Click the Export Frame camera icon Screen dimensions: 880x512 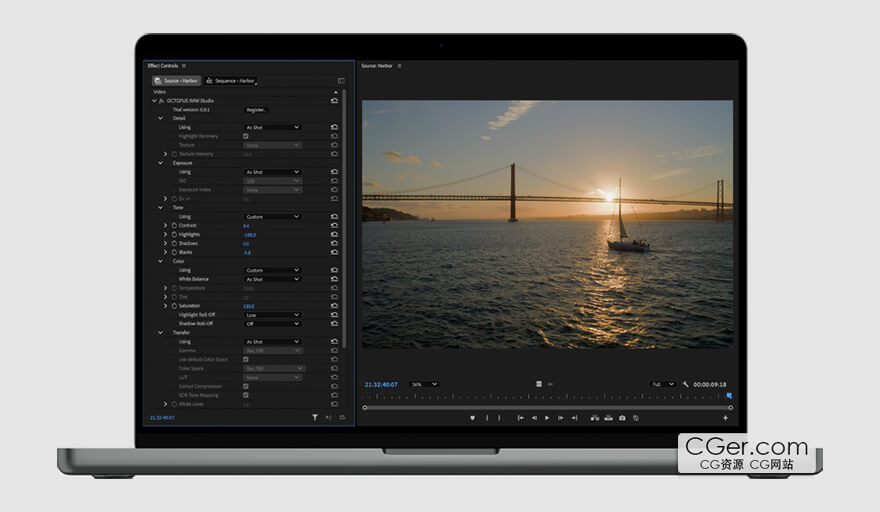622,418
